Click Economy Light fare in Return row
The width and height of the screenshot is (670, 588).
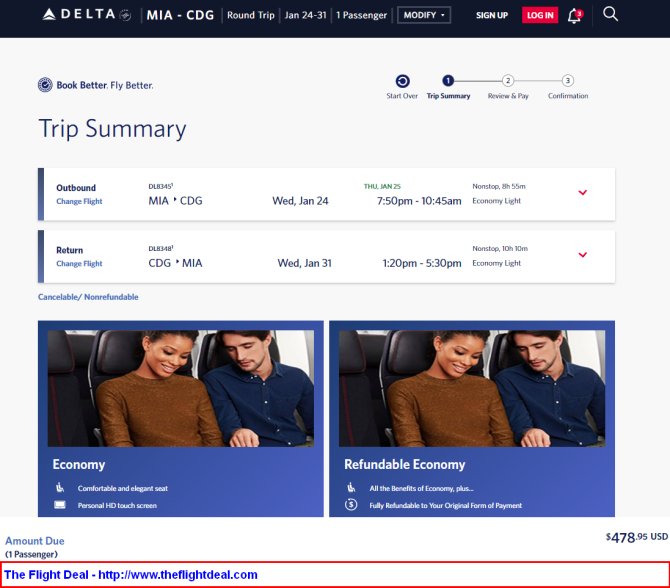(497, 263)
